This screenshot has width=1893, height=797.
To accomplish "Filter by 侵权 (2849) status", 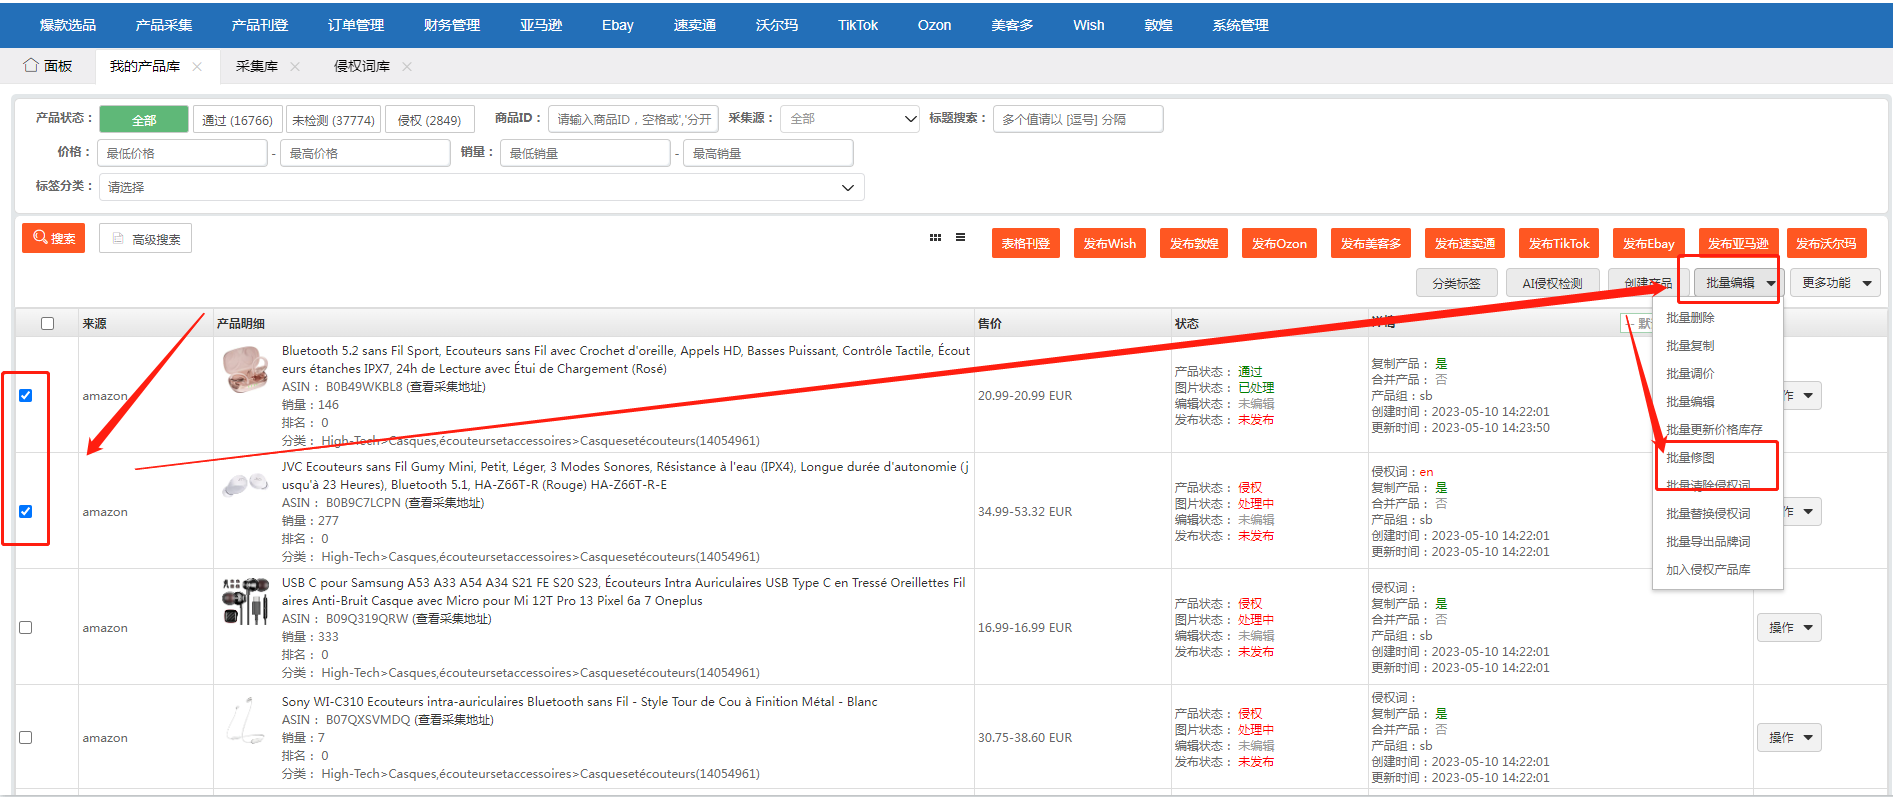I will pyautogui.click(x=429, y=119).
